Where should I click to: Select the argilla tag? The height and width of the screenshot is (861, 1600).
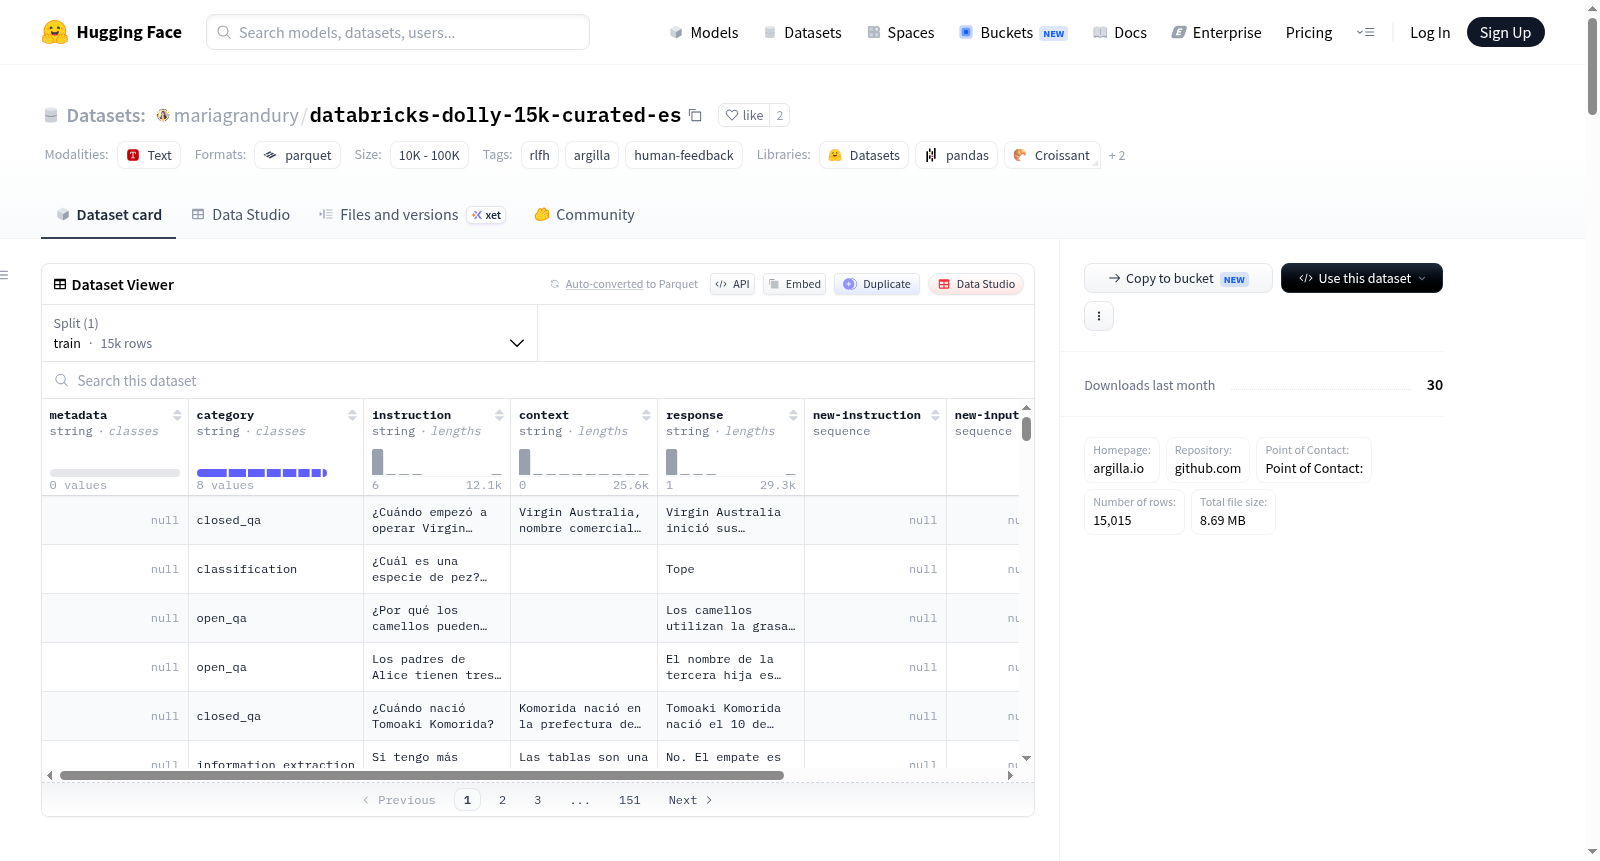(592, 155)
